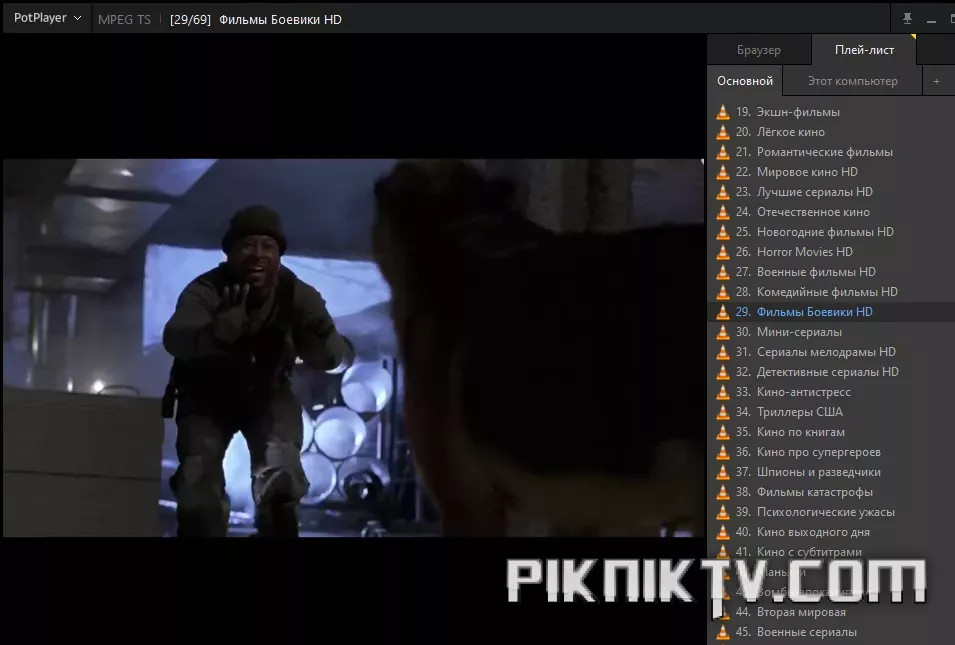Add a new playlist with the plus button

936,81
